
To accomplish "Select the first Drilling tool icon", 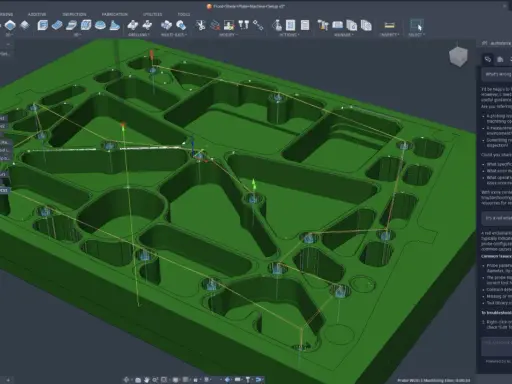I will pos(133,25).
